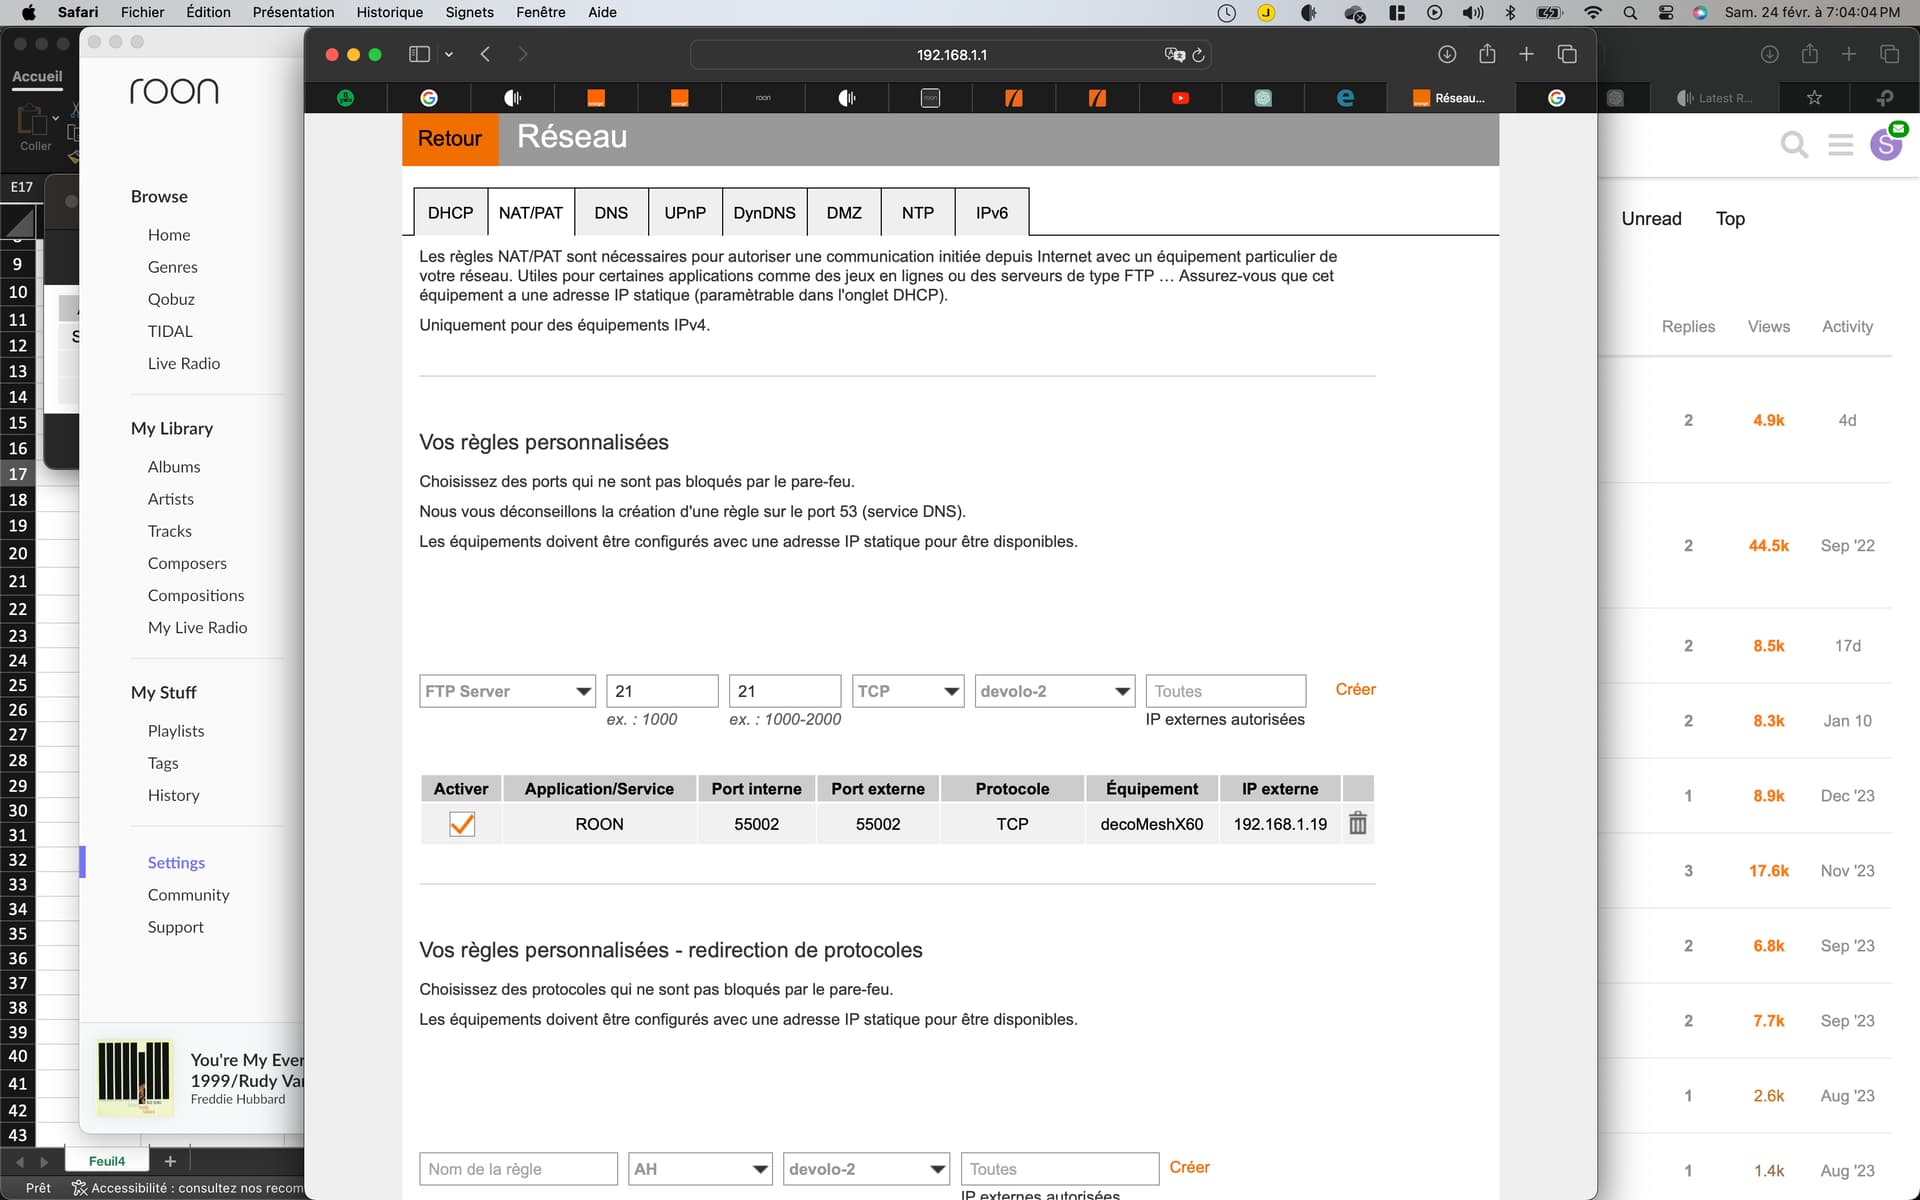Screen dimensions: 1920x1200
Task: Delete the ROON rule with trash icon
Action: point(1357,823)
